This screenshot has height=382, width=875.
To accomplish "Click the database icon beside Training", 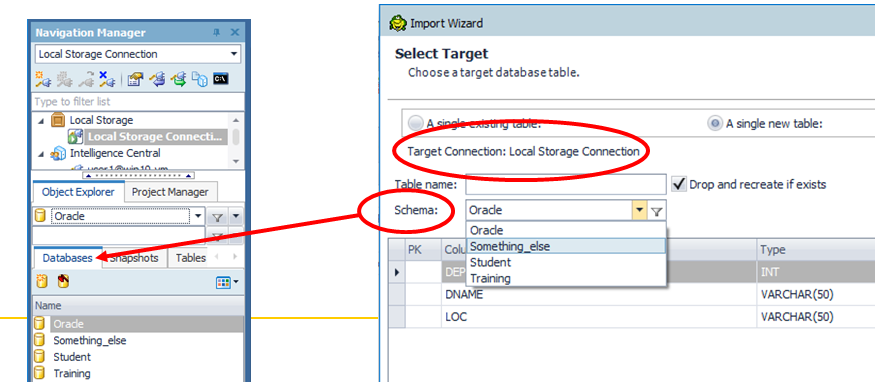I will click(40, 373).
